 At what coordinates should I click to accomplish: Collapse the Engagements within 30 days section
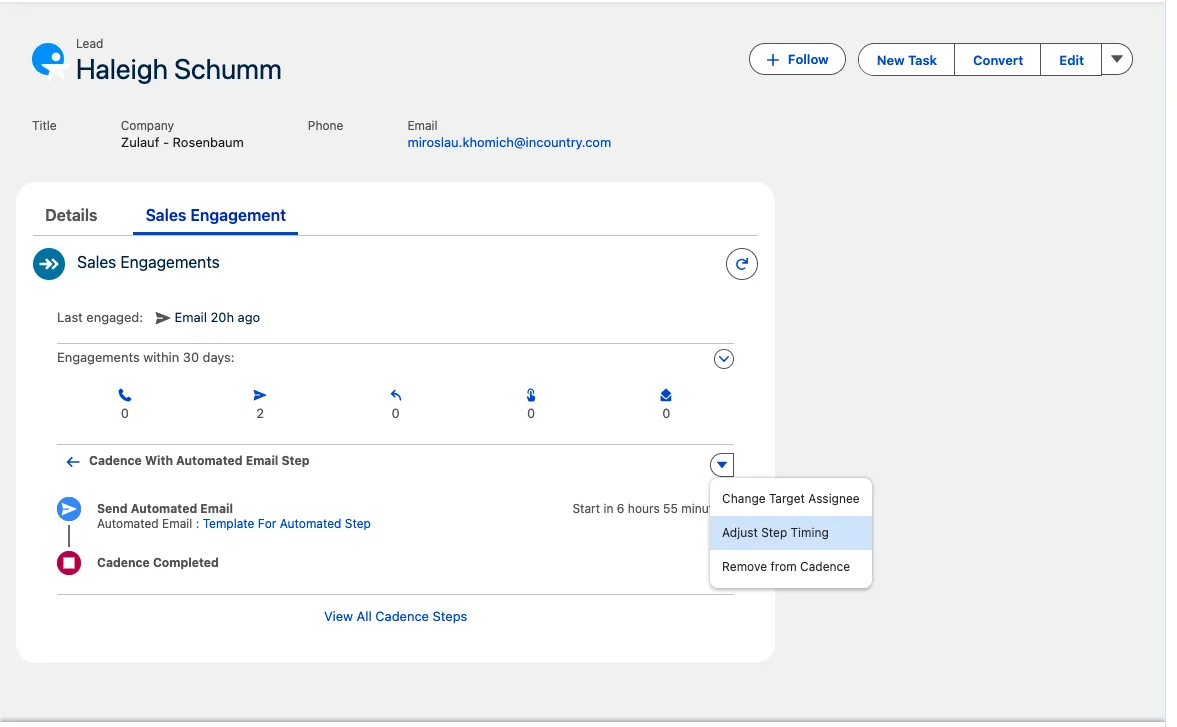tap(724, 359)
